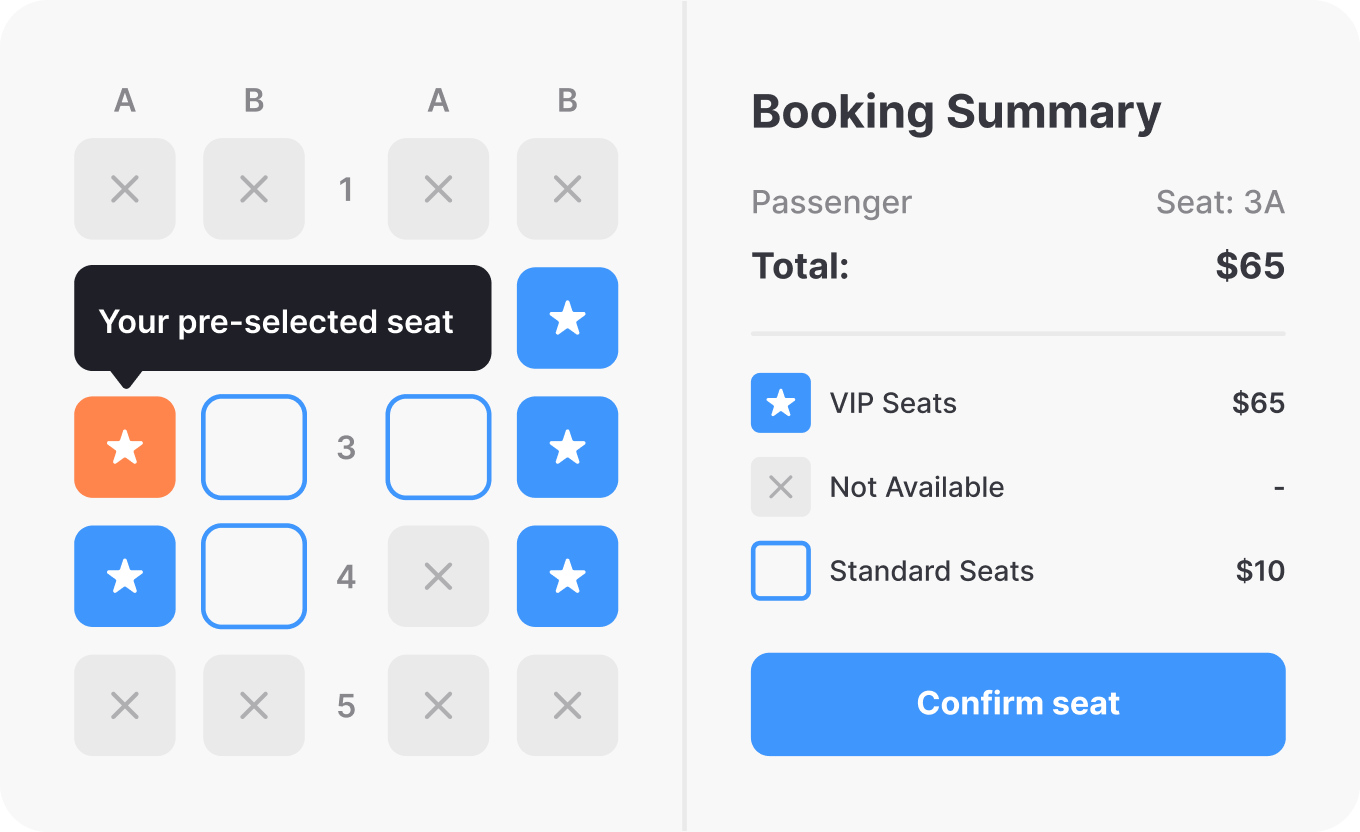Viewport: 1360px width, 832px height.
Task: Toggle standard seat 4B on left side
Action: click(254, 576)
